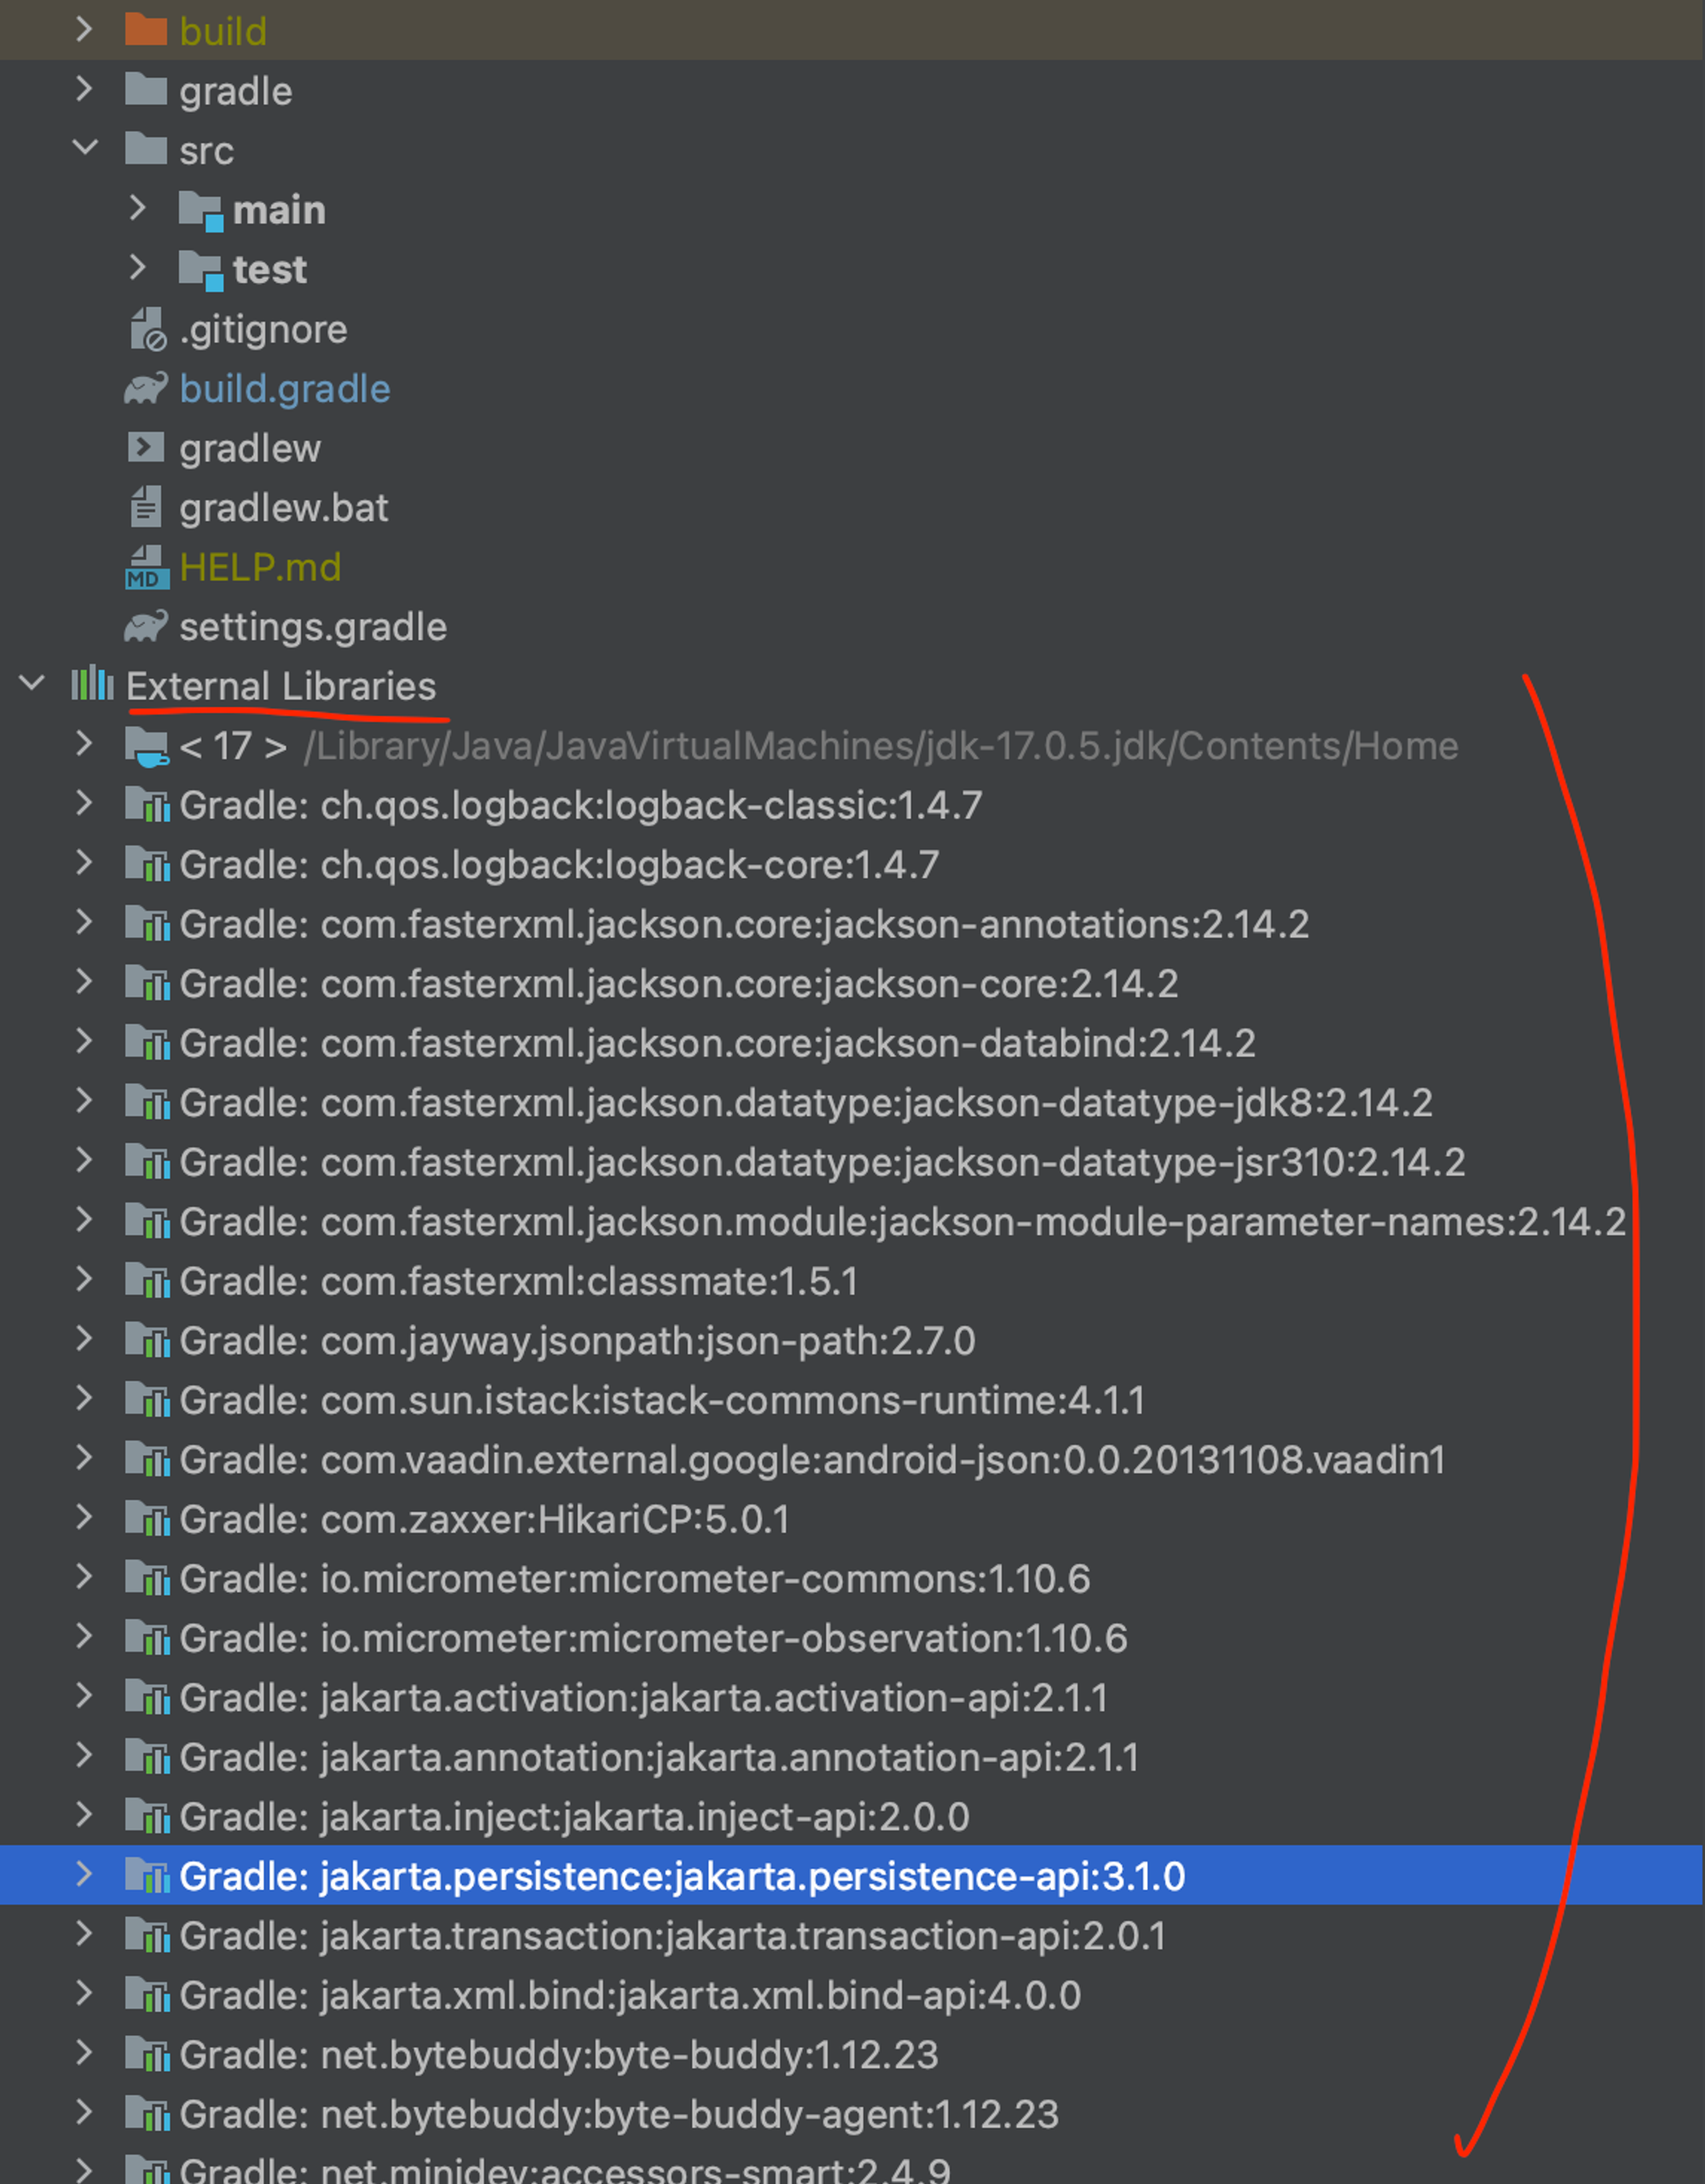Expand the selected jakarta.persistence-api library
The width and height of the screenshot is (1705, 2184).
coord(85,1875)
